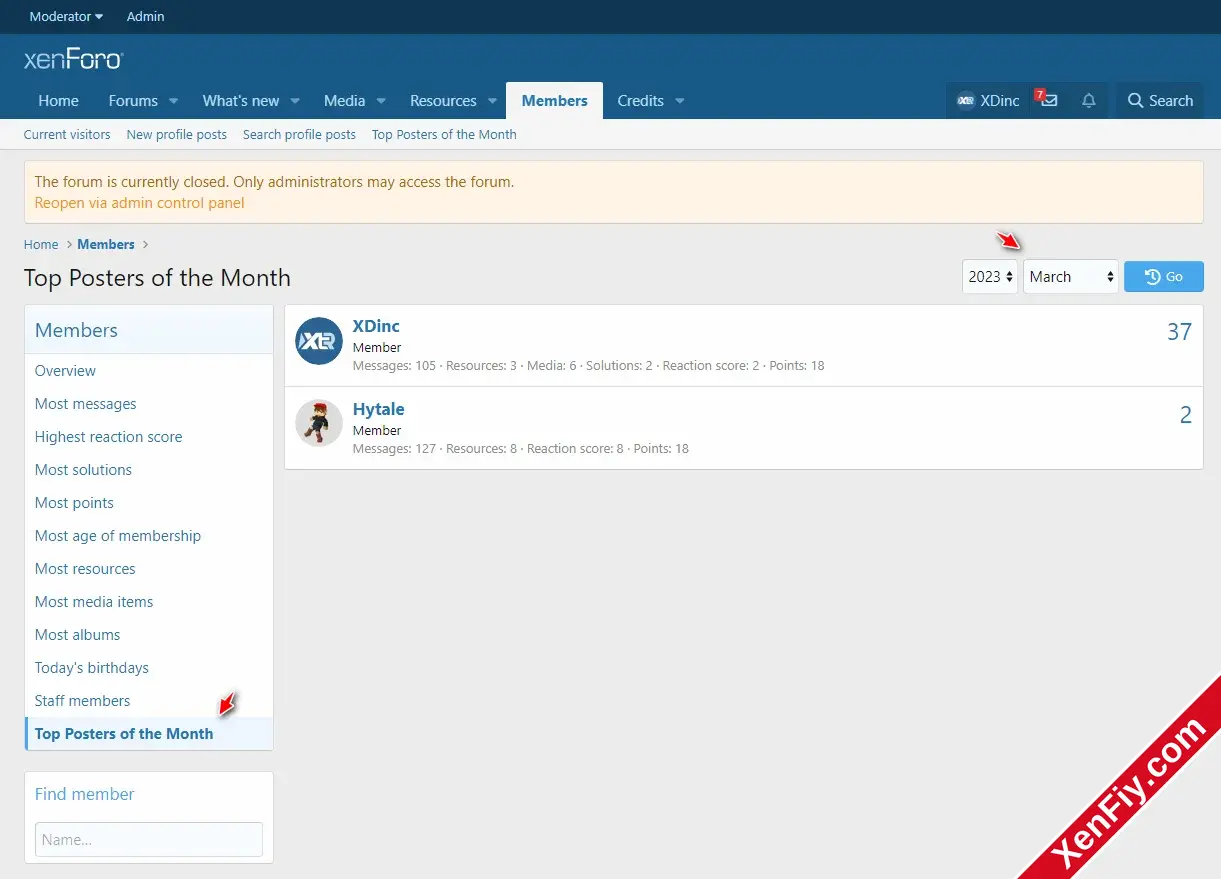Viewport: 1221px width, 879px height.
Task: Select Most albums in the sidebar
Action: [149, 634]
